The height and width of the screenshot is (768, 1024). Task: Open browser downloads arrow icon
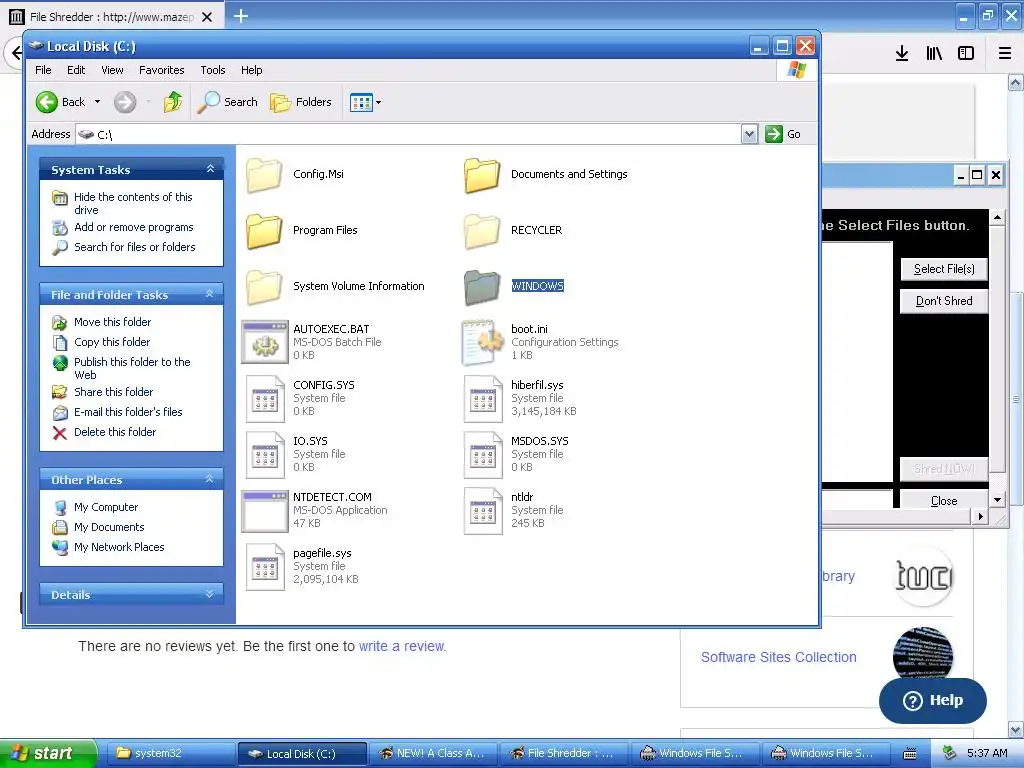pyautogui.click(x=902, y=54)
